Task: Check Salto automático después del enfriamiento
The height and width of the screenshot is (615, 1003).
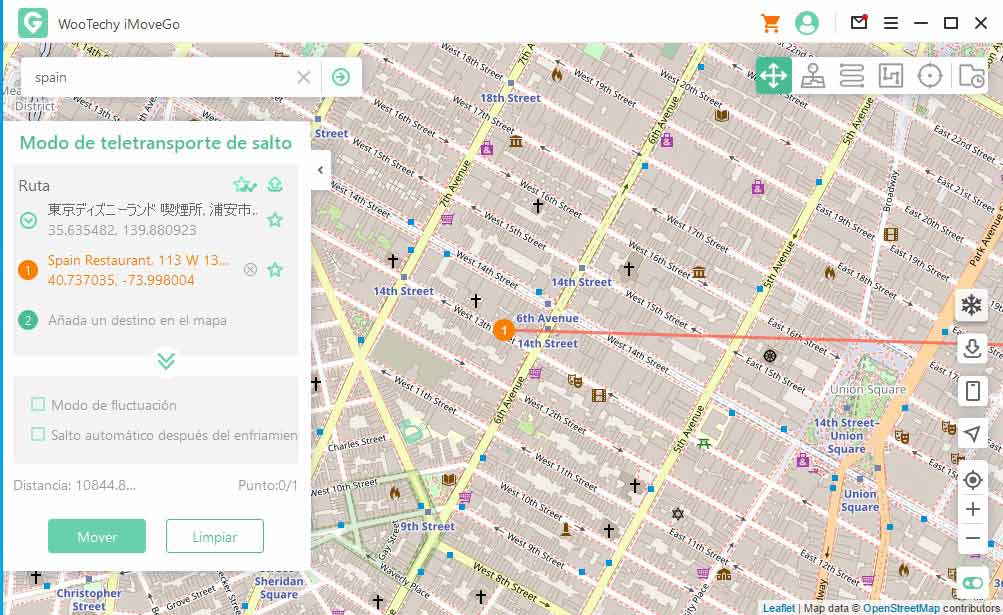Action: click(x=38, y=434)
